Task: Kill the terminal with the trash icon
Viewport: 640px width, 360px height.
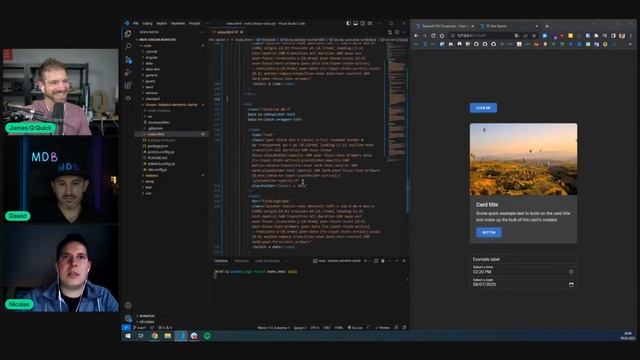Action: point(383,261)
